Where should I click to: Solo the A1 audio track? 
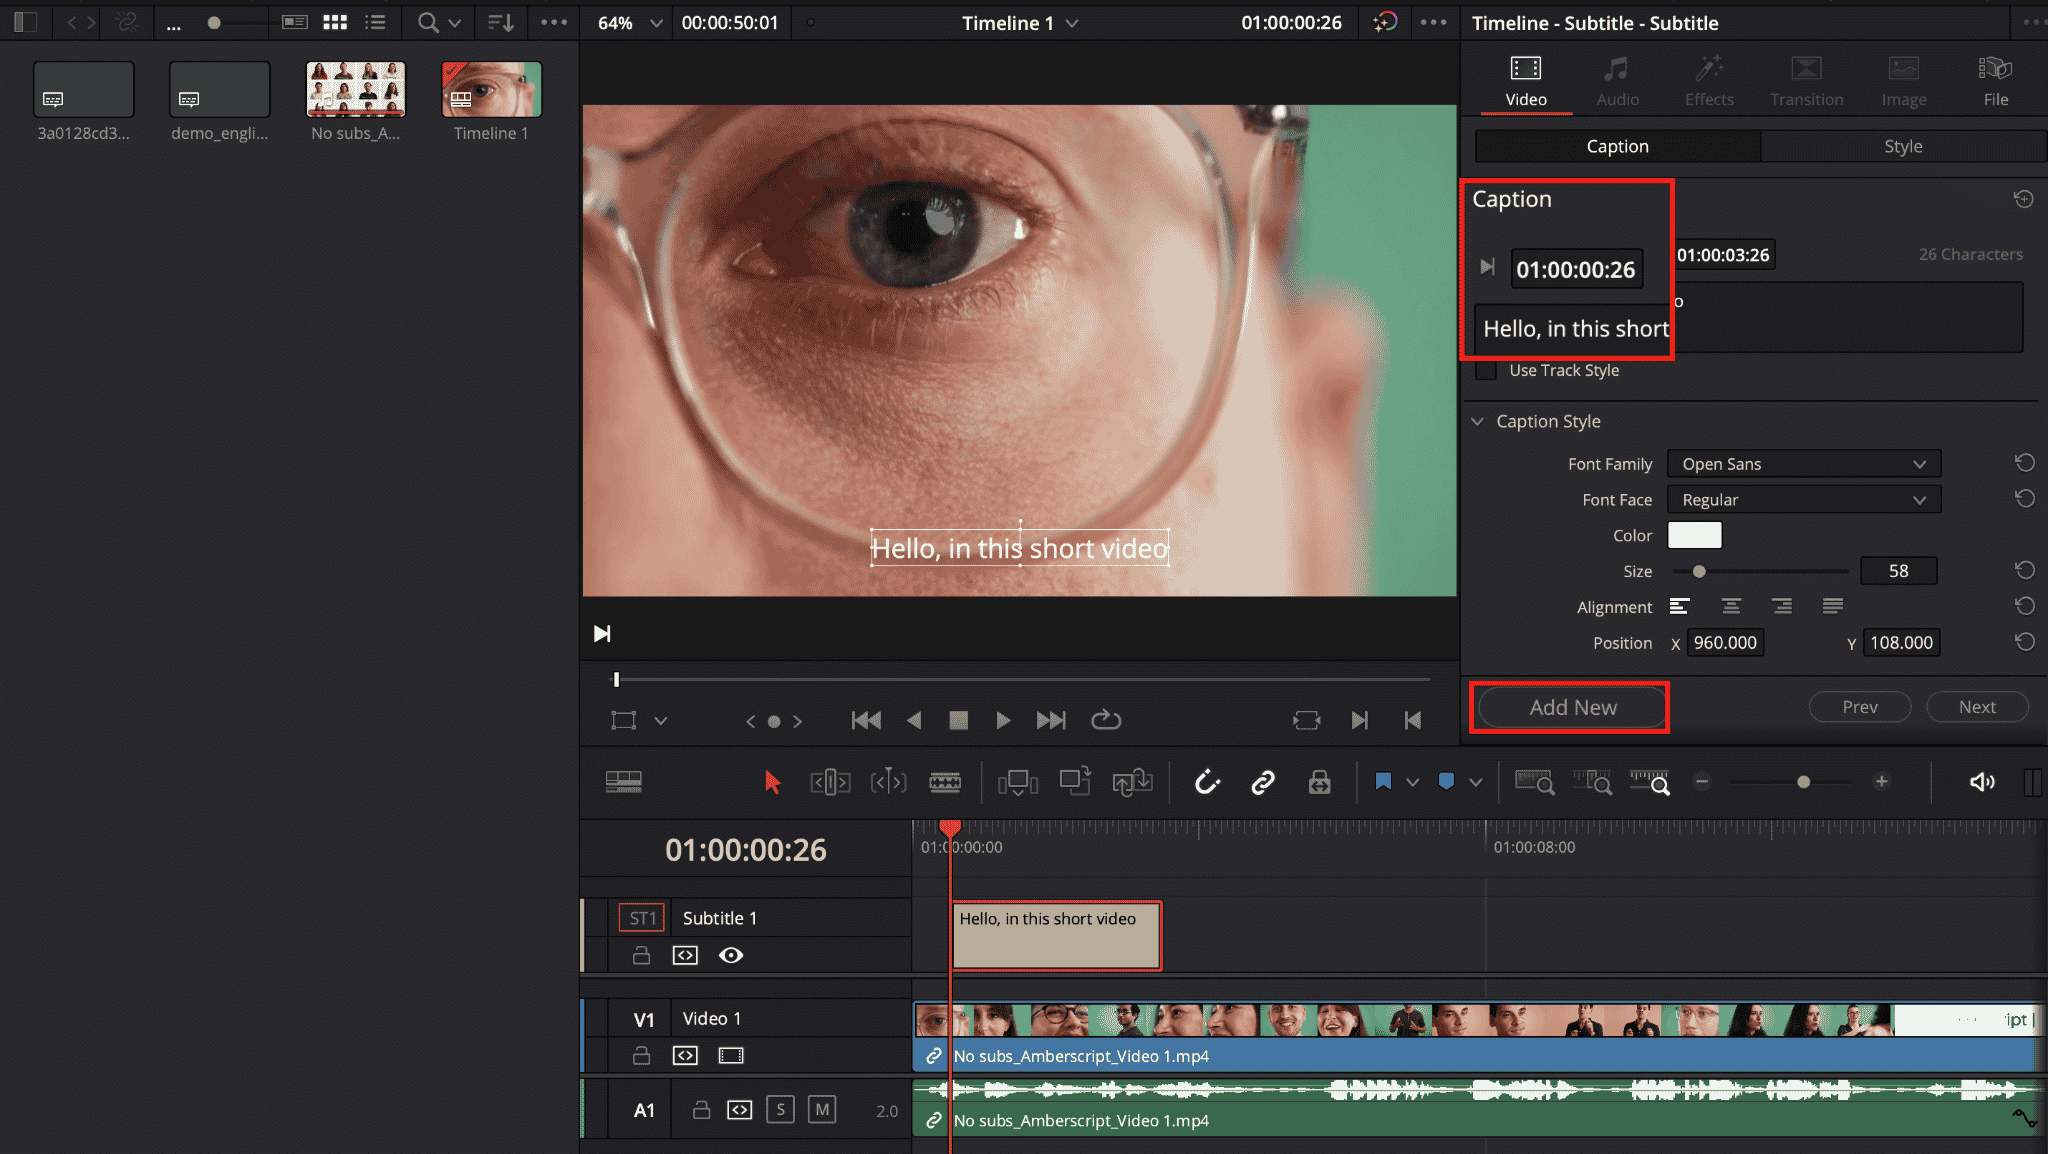(x=780, y=1109)
